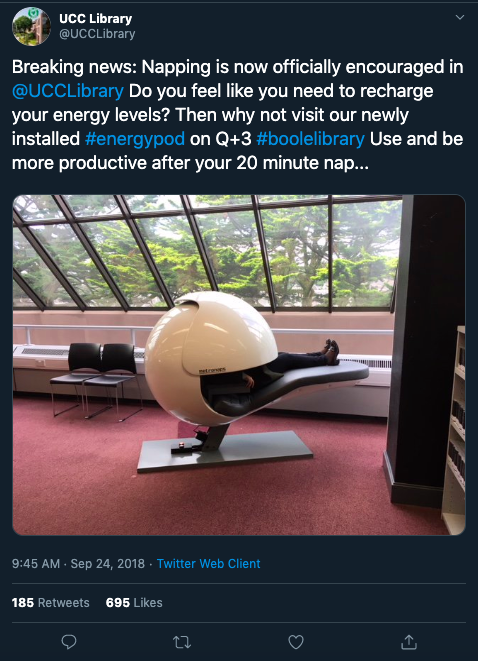Open the Twitter Web Client link
Viewport: 478px width, 661px height.
[x=209, y=564]
